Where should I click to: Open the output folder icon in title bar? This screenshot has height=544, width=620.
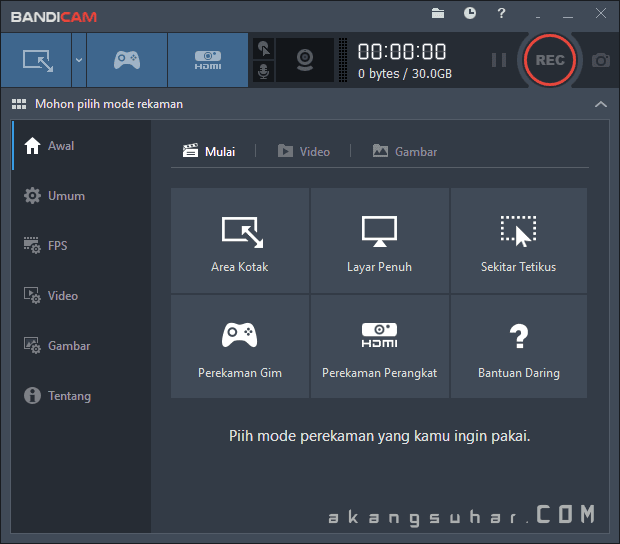(438, 13)
